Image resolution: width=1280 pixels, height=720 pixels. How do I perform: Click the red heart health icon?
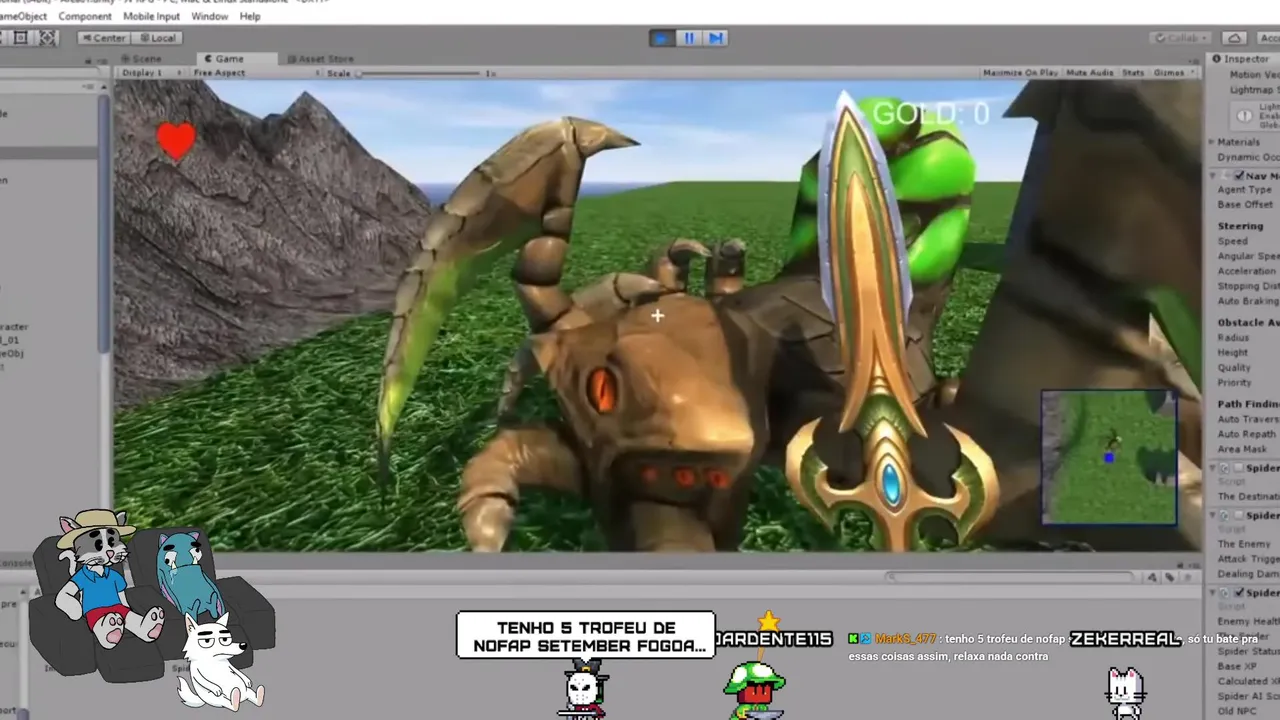click(x=176, y=141)
